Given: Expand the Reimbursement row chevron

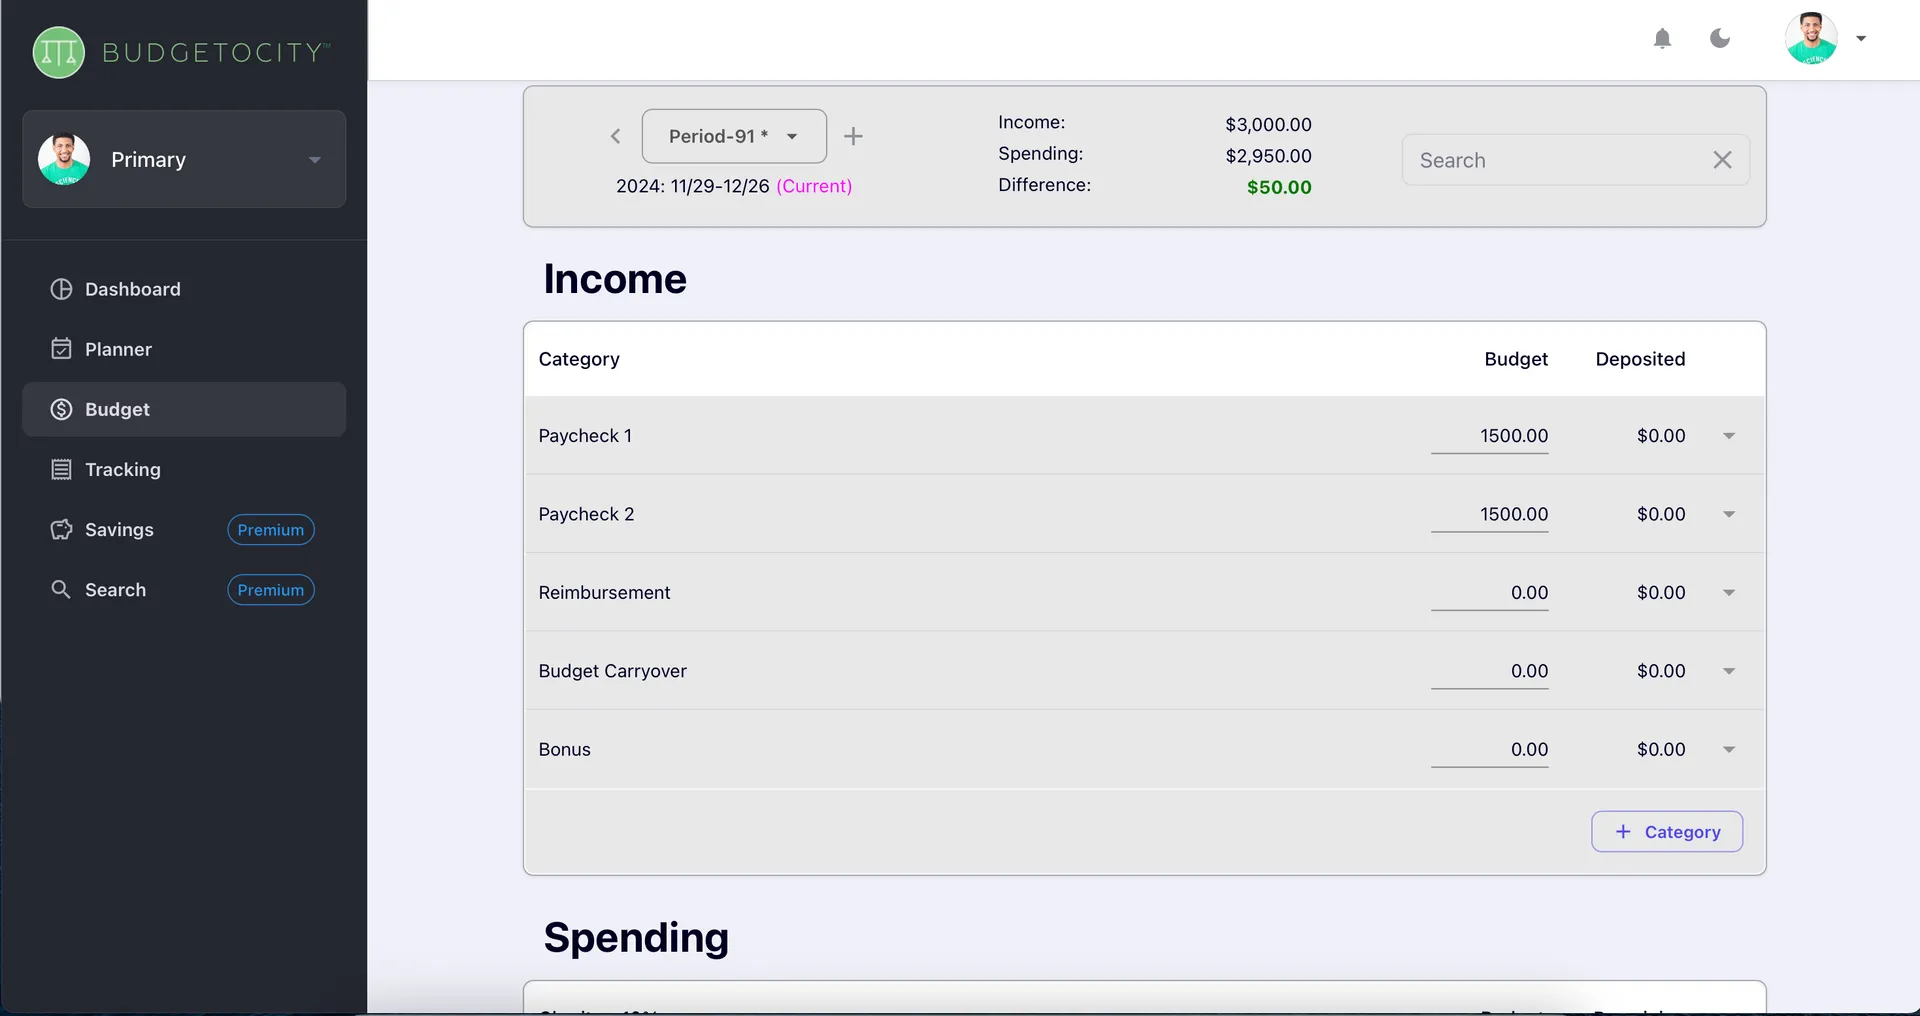Looking at the screenshot, I should [1729, 592].
